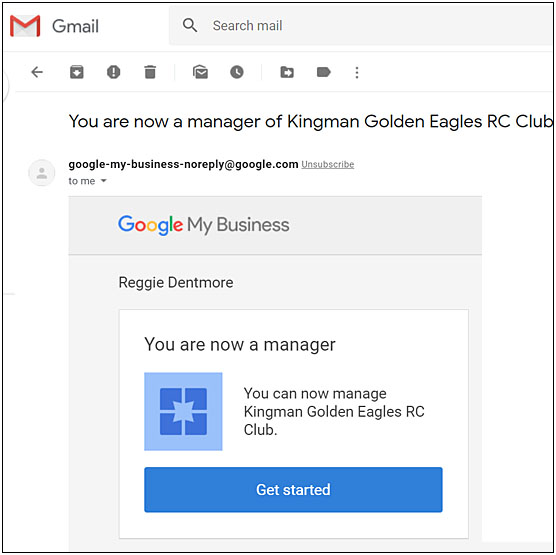Viewport: 556px width, 555px height.
Task: Go back to inbox with back arrow
Action: 37,72
